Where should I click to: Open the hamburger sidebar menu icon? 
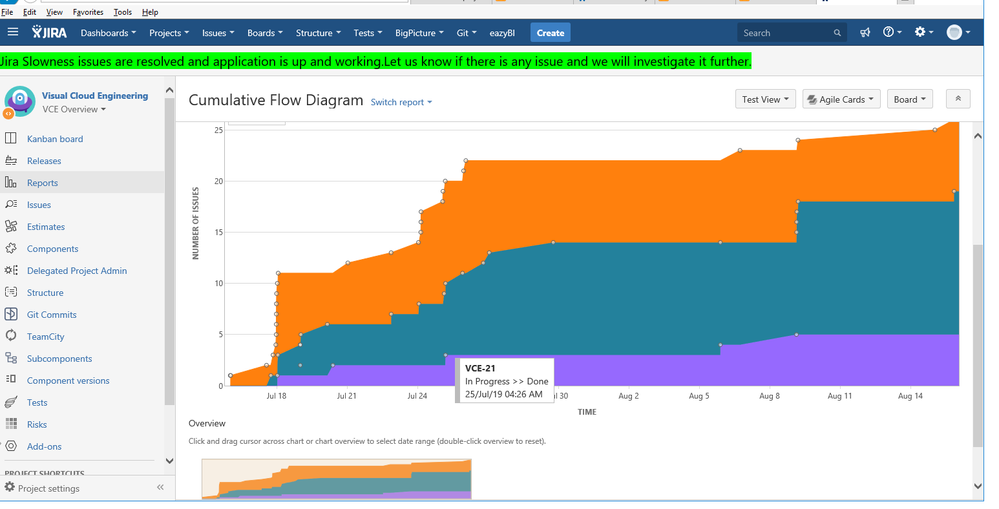pos(13,32)
